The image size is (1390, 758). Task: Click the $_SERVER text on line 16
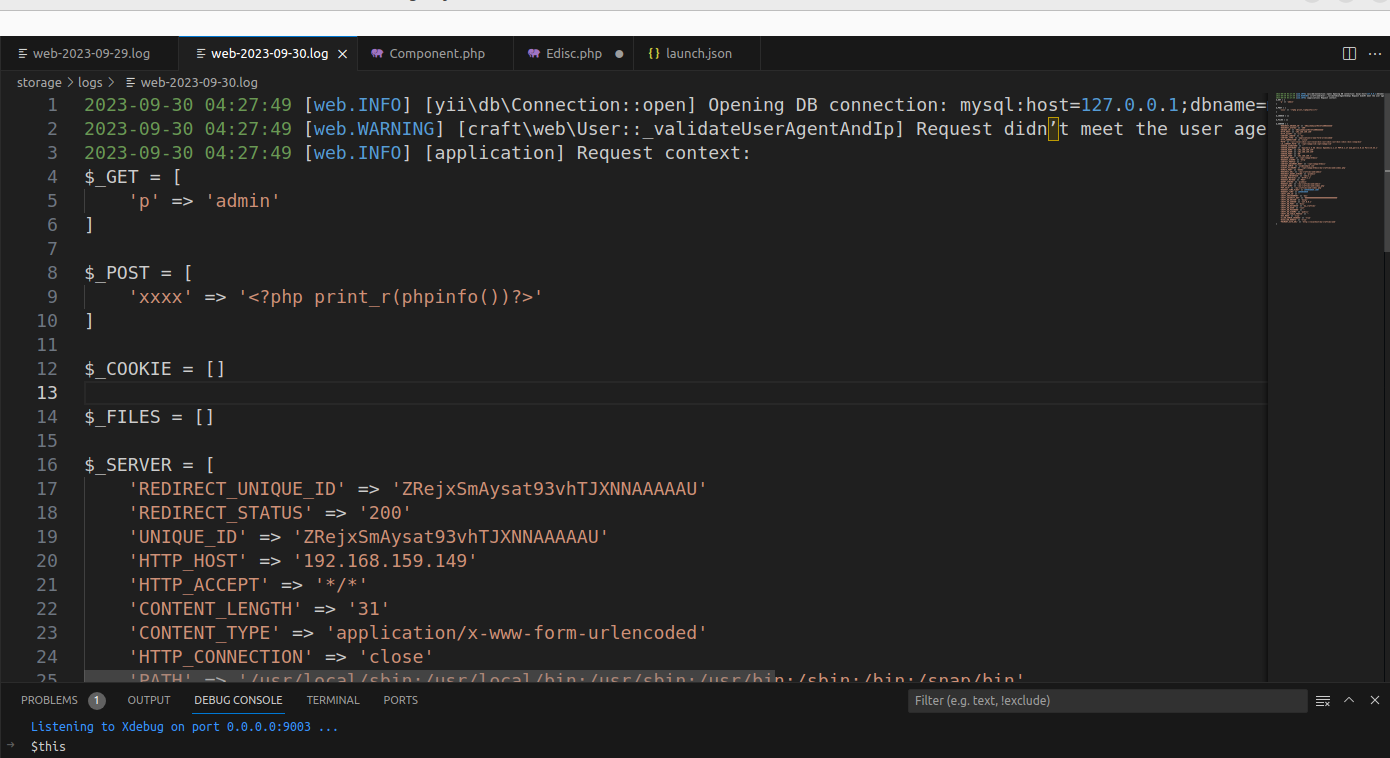(128, 465)
